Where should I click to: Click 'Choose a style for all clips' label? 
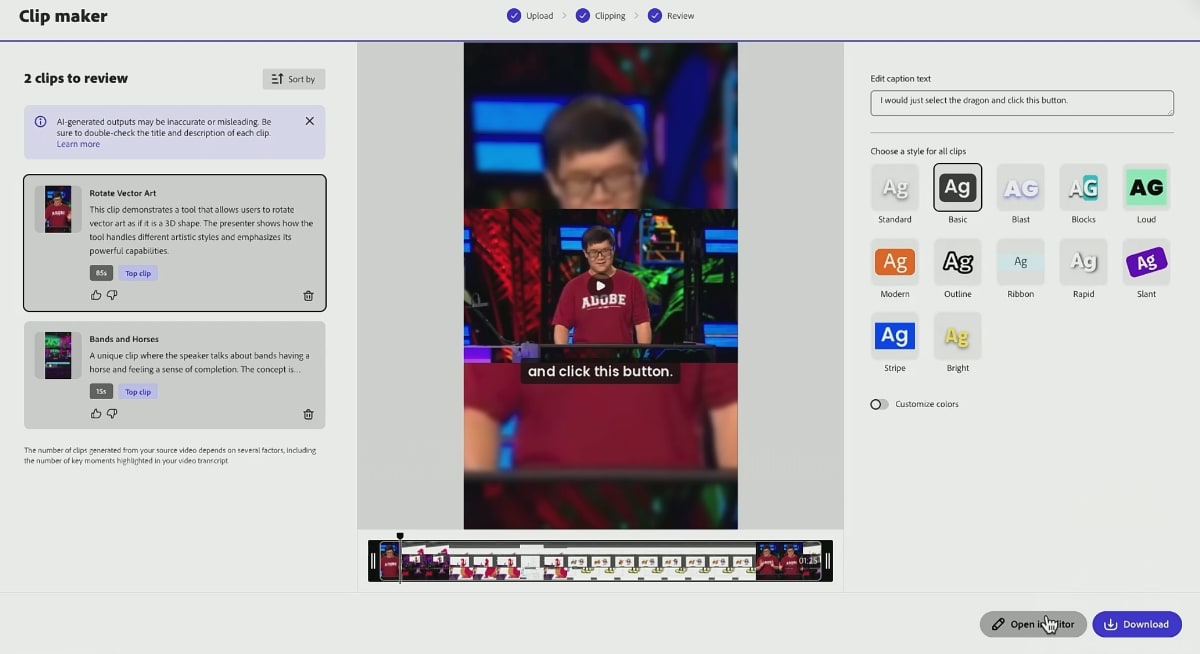tap(918, 151)
